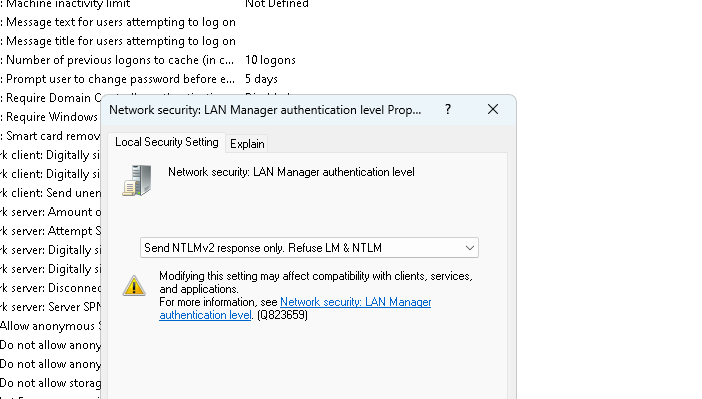Screen dimensions: 702x399
Task: Select 'Machine inactivity limit' policy row
Action: pyautogui.click(x=65, y=4)
